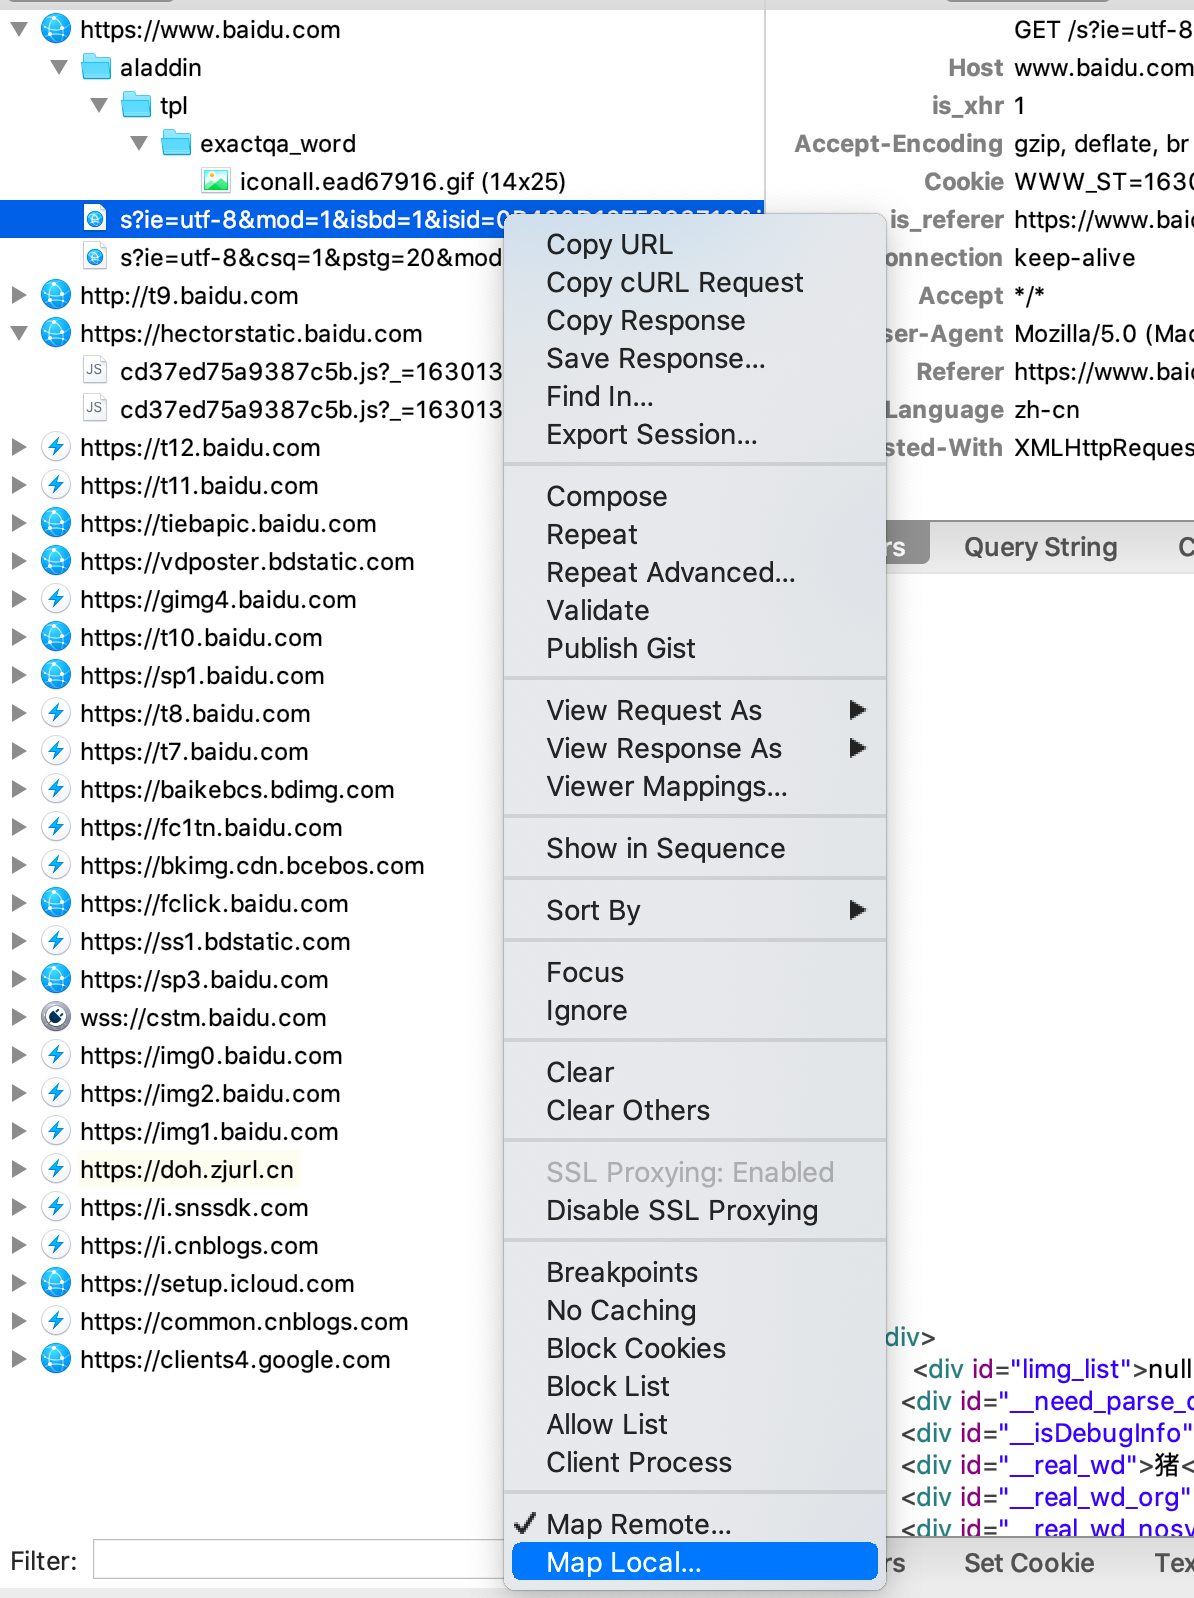
Task: Click the globe icon for sp1.baidu.com
Action: [56, 675]
